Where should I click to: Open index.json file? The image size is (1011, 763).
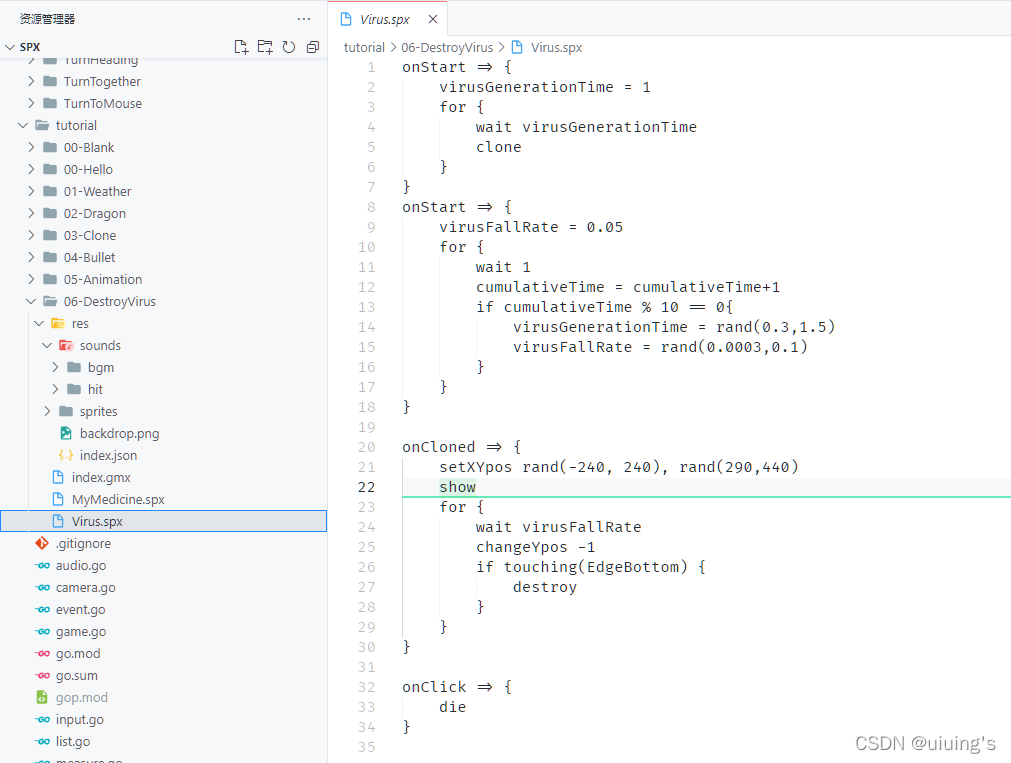pos(108,455)
